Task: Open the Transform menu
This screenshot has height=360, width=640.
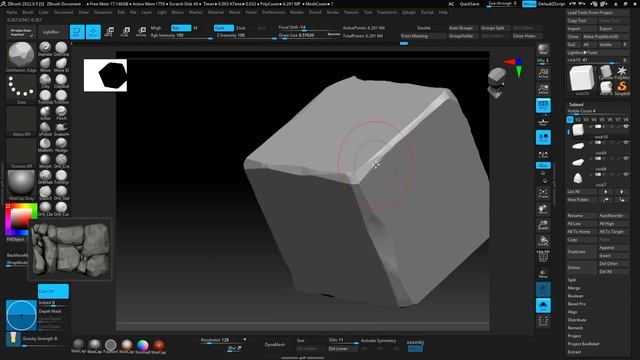Action: (x=387, y=12)
